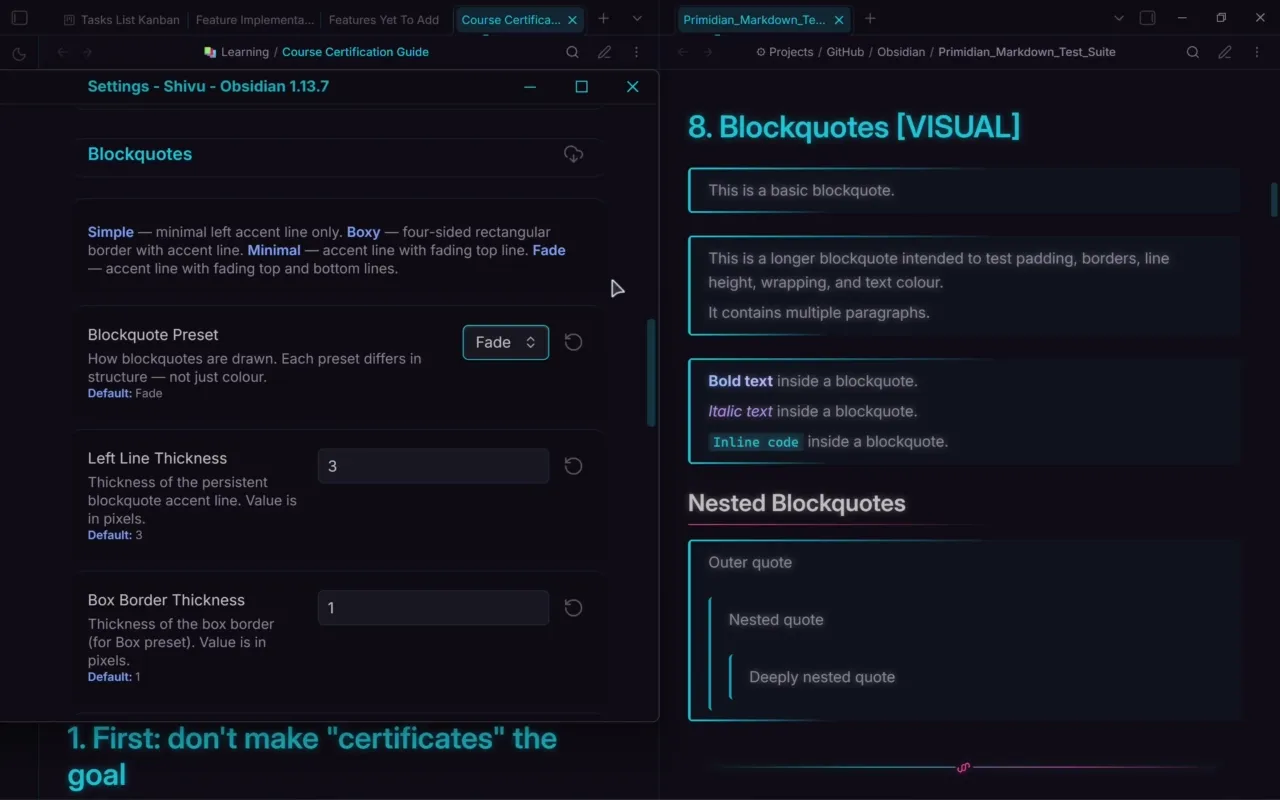Viewport: 1280px width, 800px height.
Task: Toggle the left sidebar icon
Action: click(x=19, y=18)
